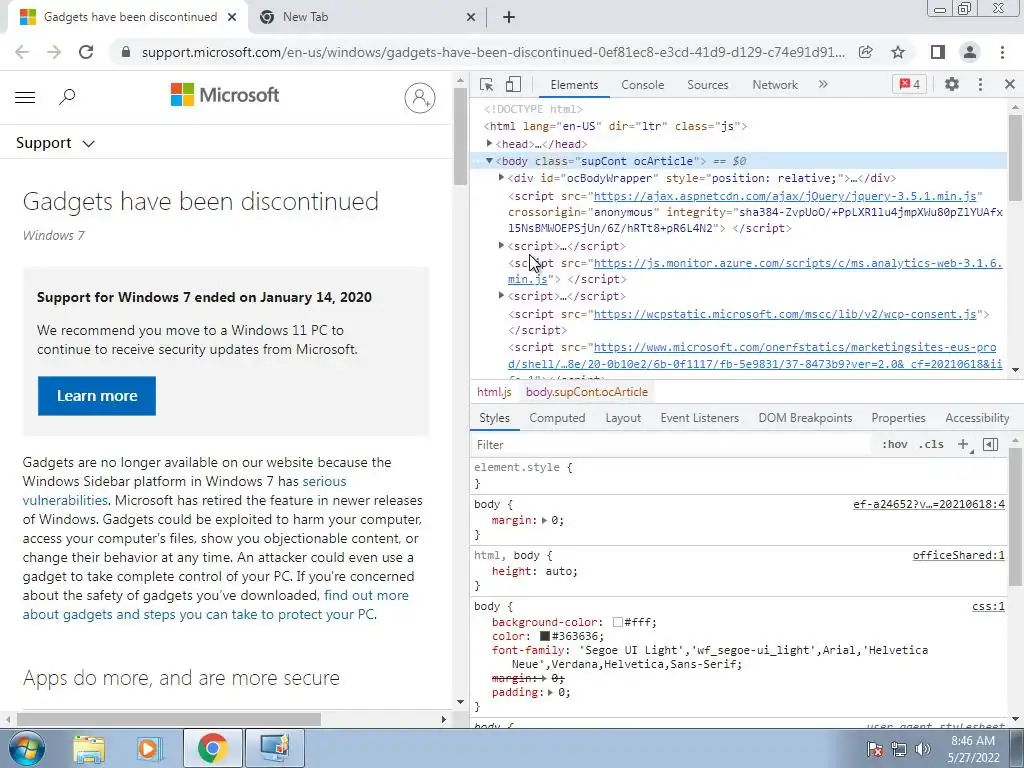Expand the div ocBodyWrapper node
1024x768 pixels.
[502, 178]
